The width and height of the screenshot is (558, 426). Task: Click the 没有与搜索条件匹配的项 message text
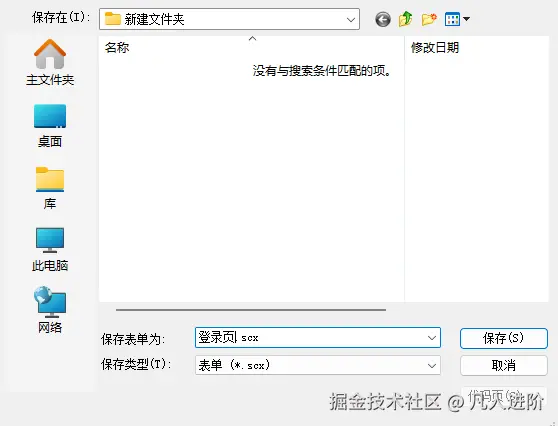click(x=322, y=71)
